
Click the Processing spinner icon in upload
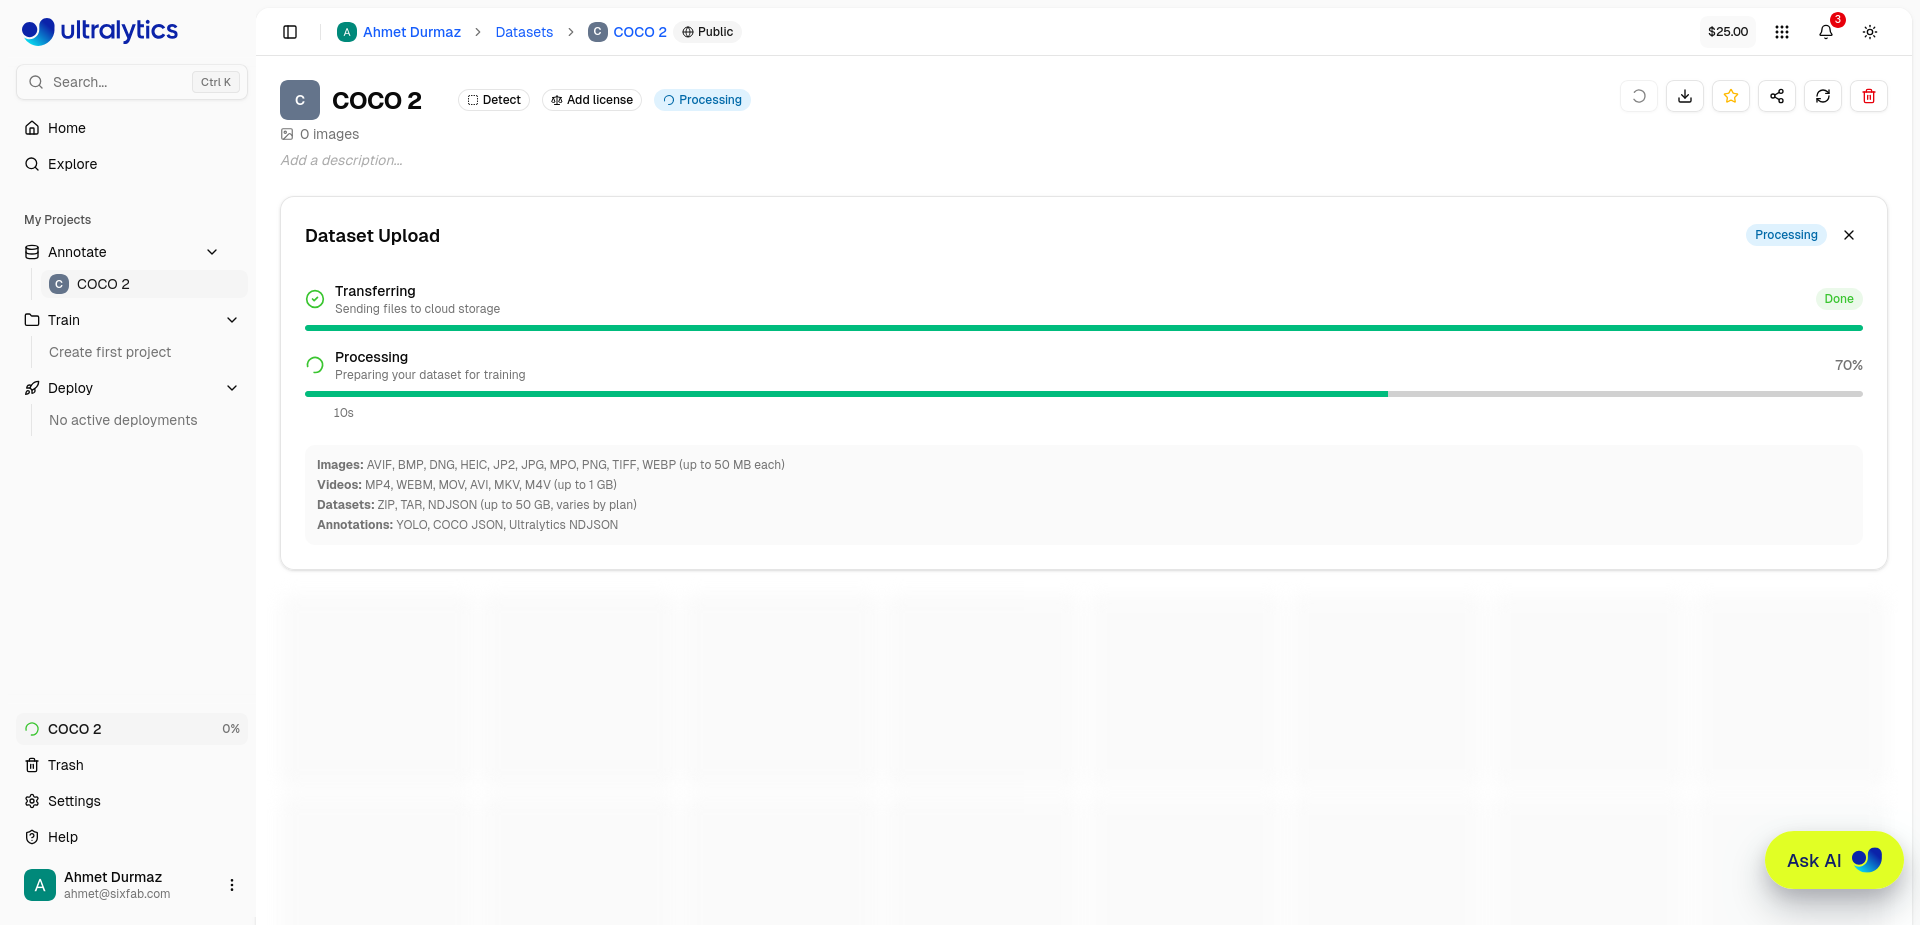[315, 365]
